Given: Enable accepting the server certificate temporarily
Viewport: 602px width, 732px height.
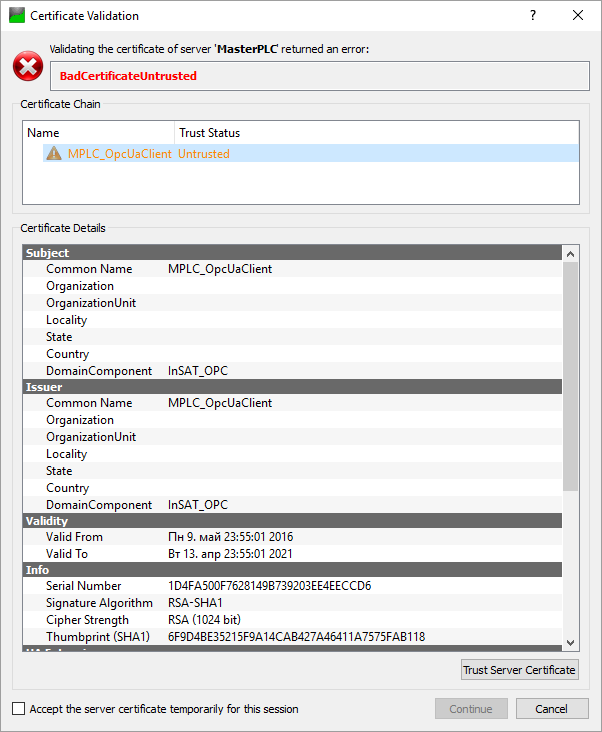Looking at the screenshot, I should pos(19,709).
